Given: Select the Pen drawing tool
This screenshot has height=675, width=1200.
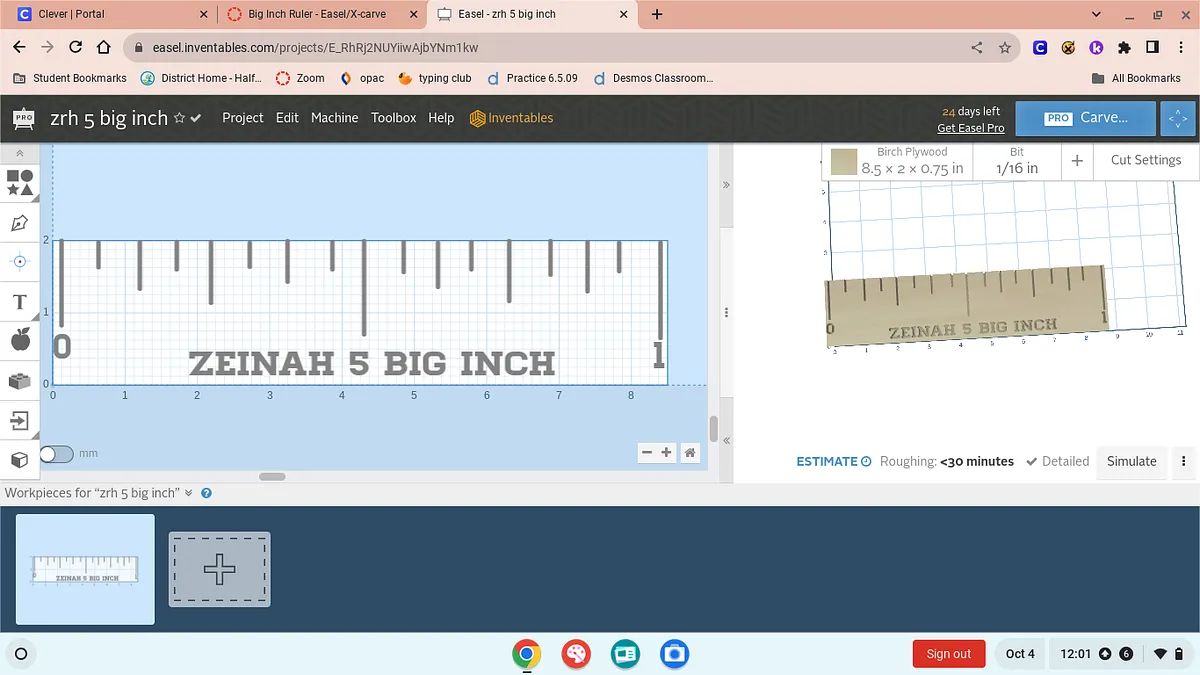Looking at the screenshot, I should [20, 223].
